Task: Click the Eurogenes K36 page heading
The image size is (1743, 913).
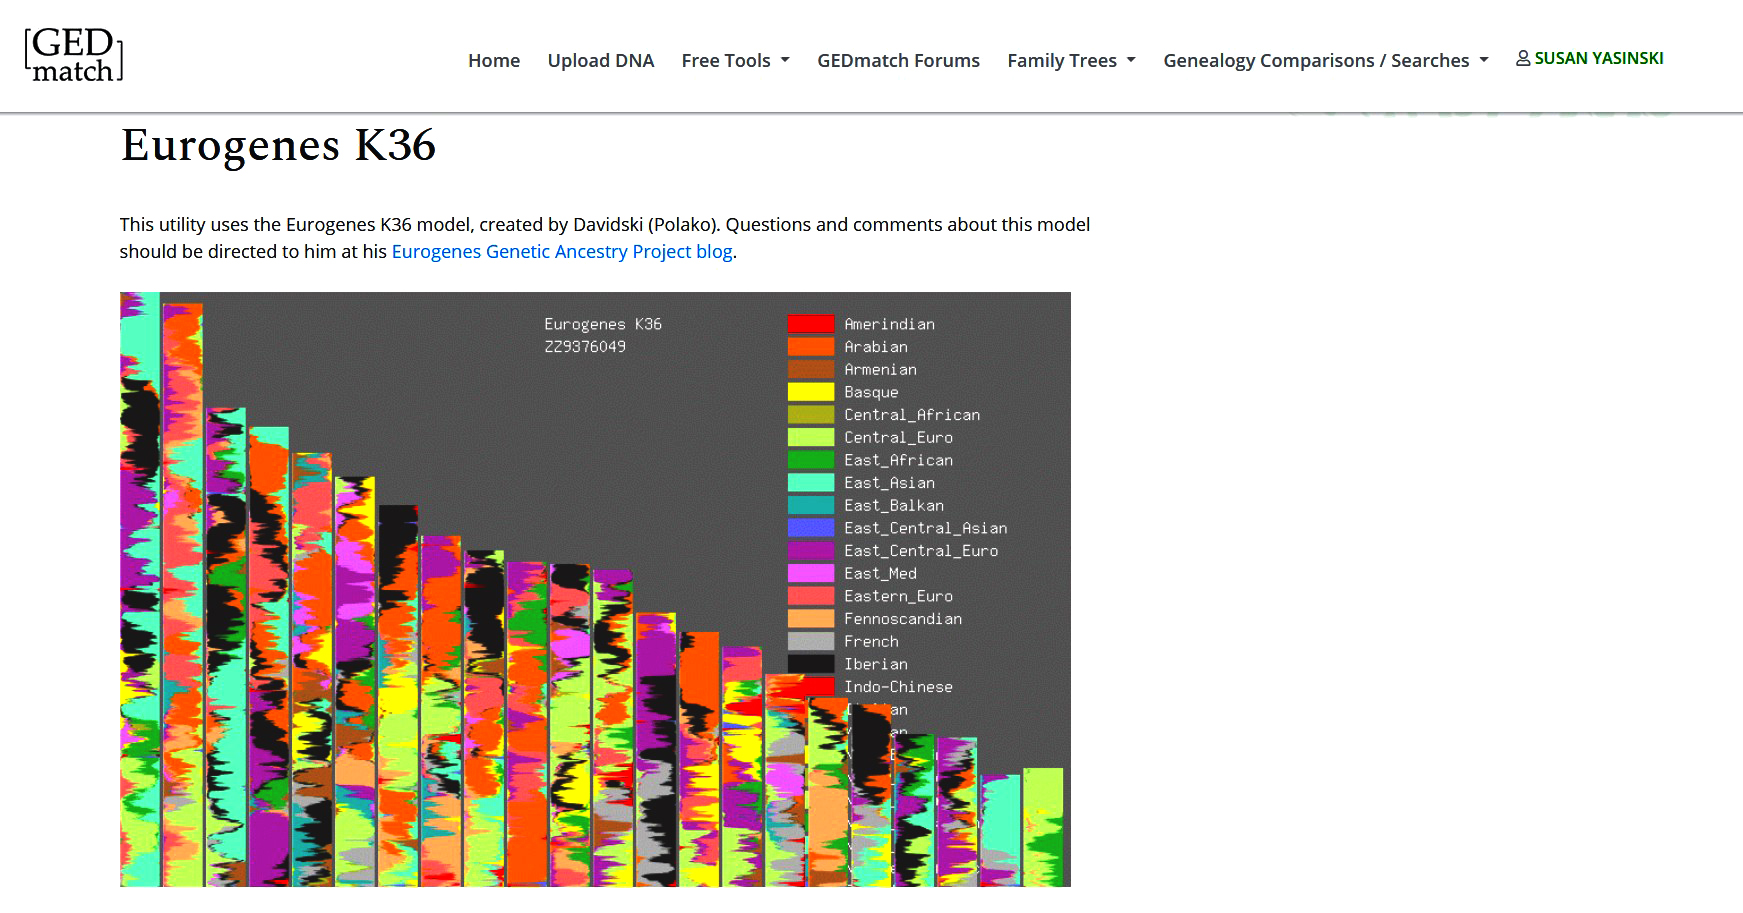Action: tap(278, 145)
